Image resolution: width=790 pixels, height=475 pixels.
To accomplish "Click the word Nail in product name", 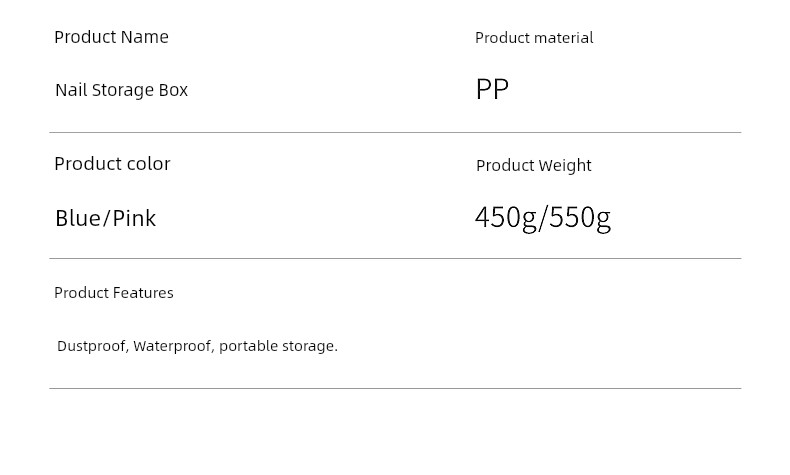I will coord(71,90).
